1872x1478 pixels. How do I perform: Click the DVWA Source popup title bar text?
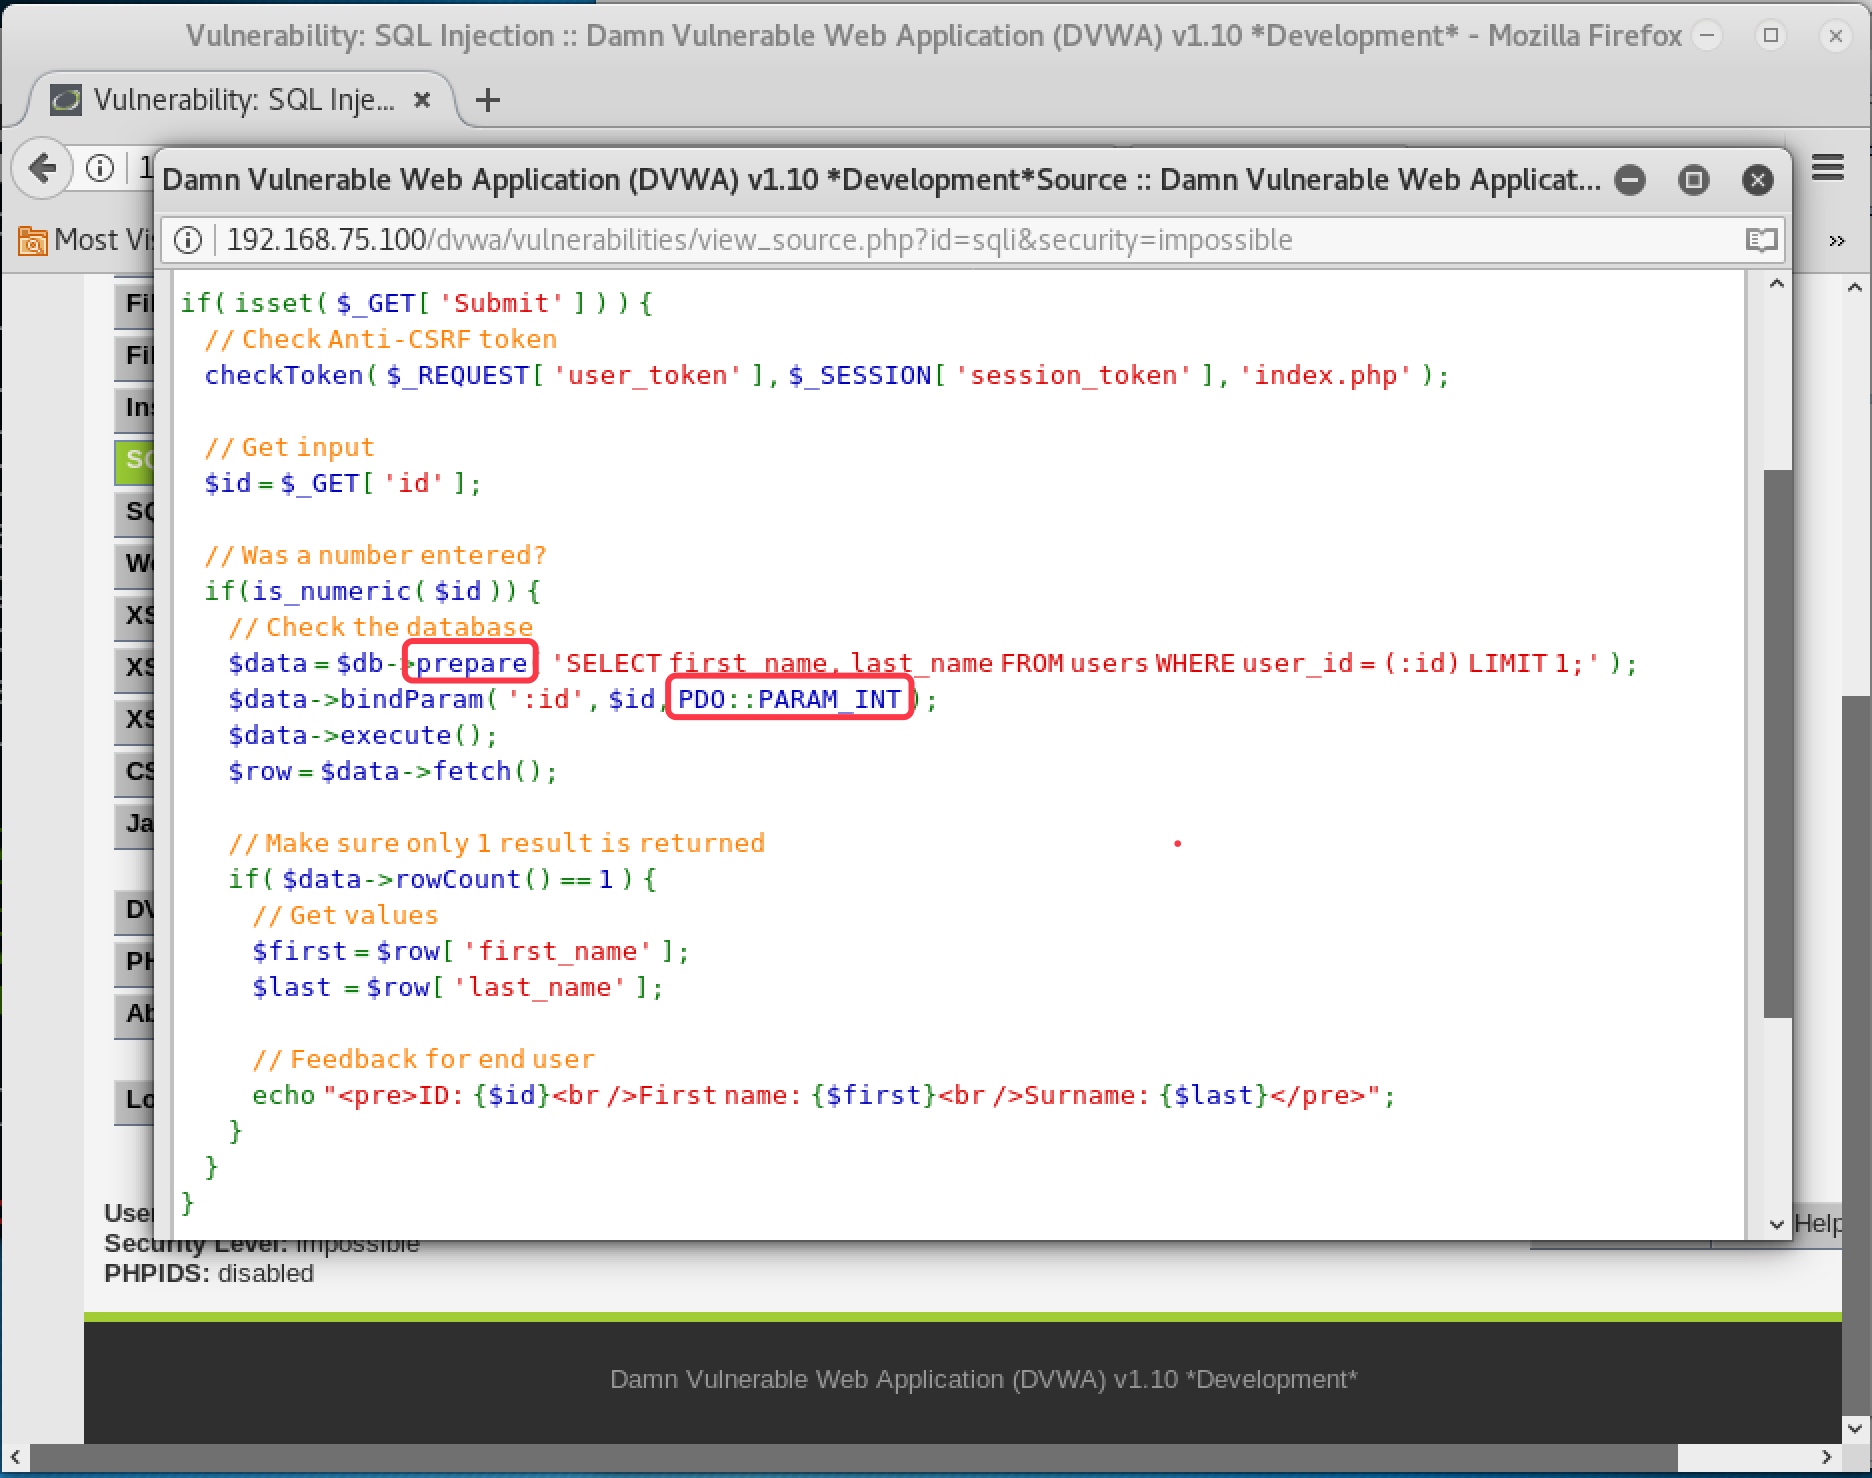881,180
